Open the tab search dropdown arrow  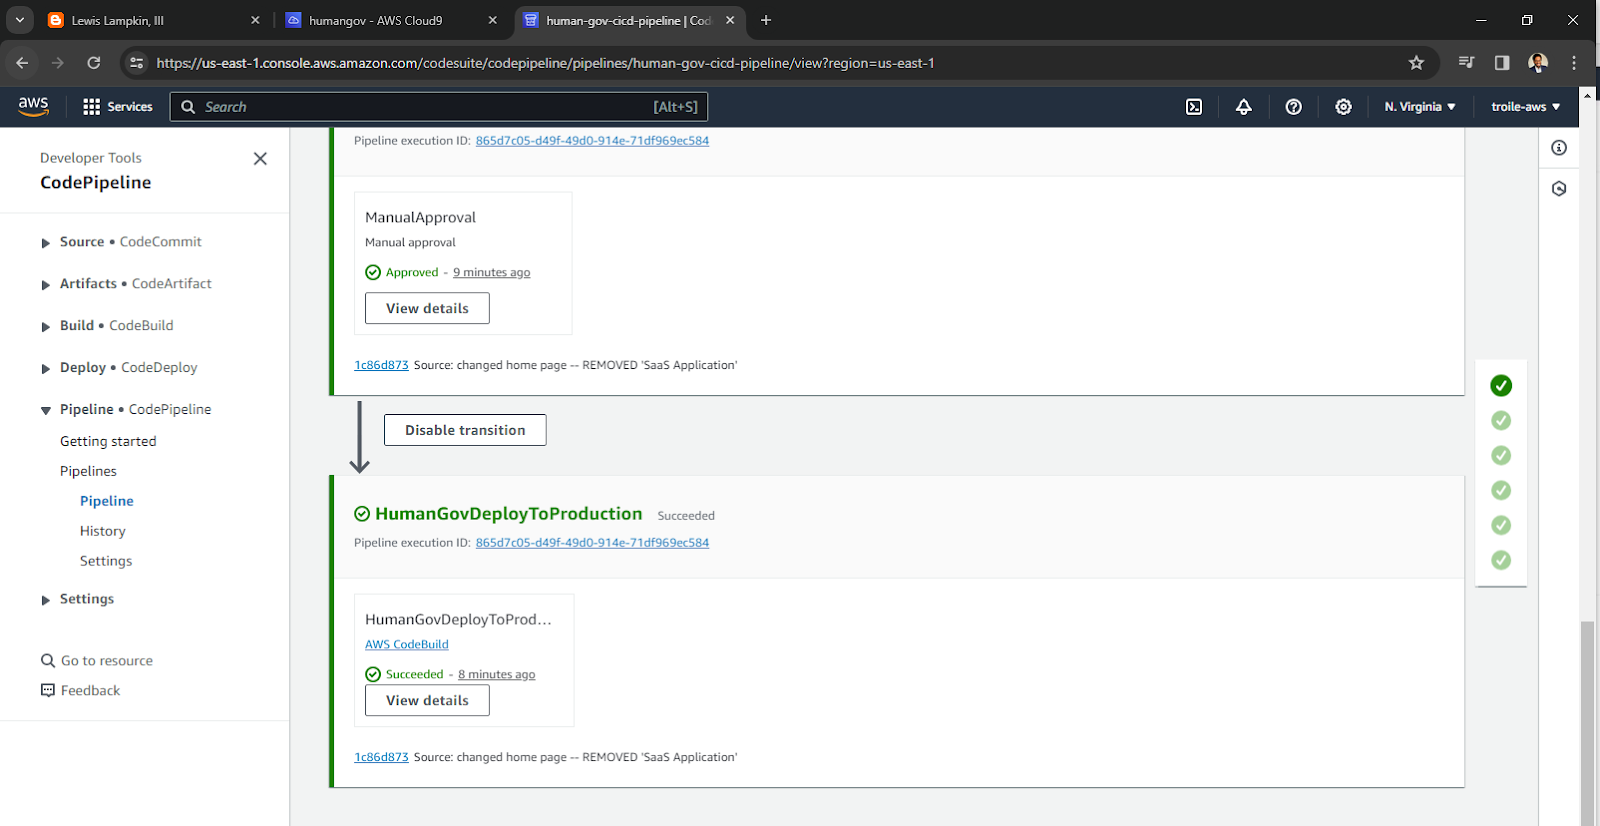(19, 20)
